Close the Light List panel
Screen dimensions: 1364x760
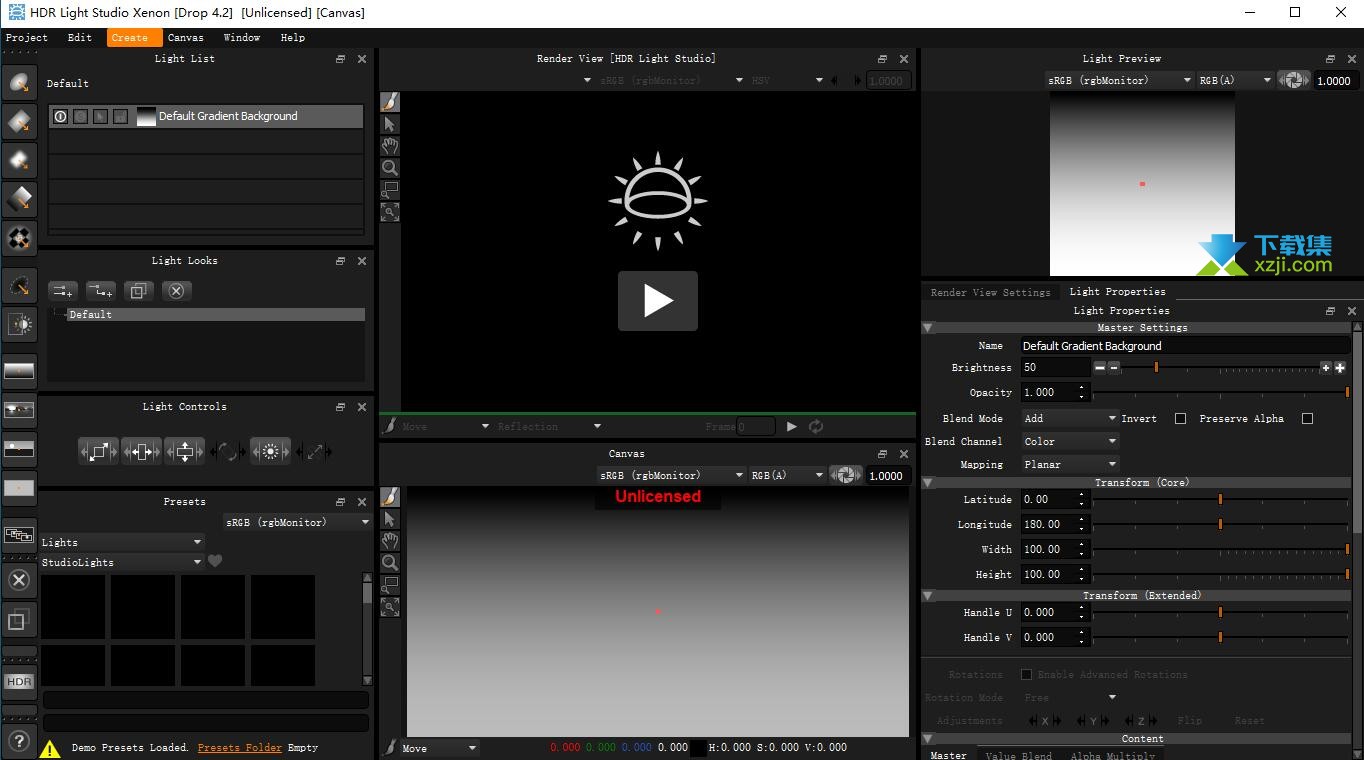click(362, 59)
